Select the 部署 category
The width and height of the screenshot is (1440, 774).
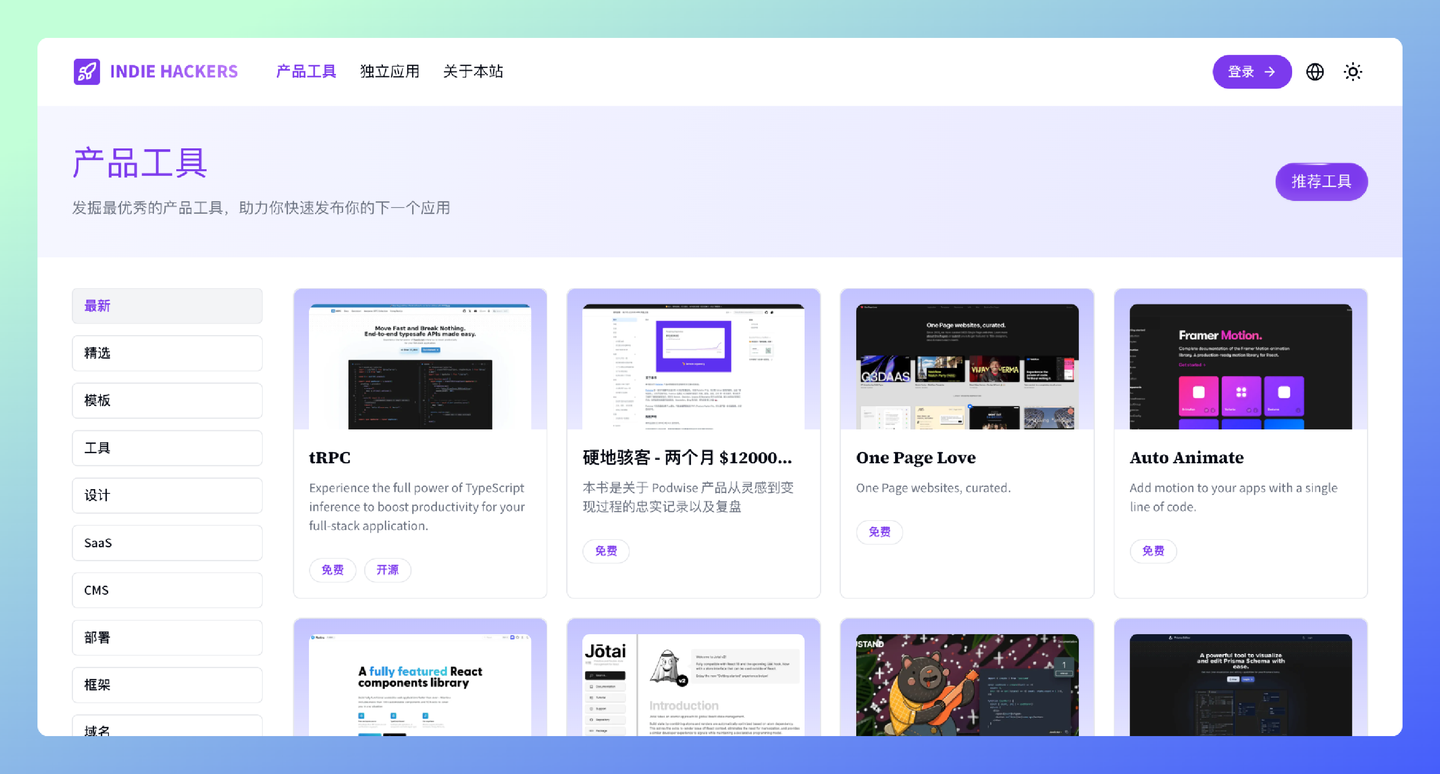coord(167,638)
